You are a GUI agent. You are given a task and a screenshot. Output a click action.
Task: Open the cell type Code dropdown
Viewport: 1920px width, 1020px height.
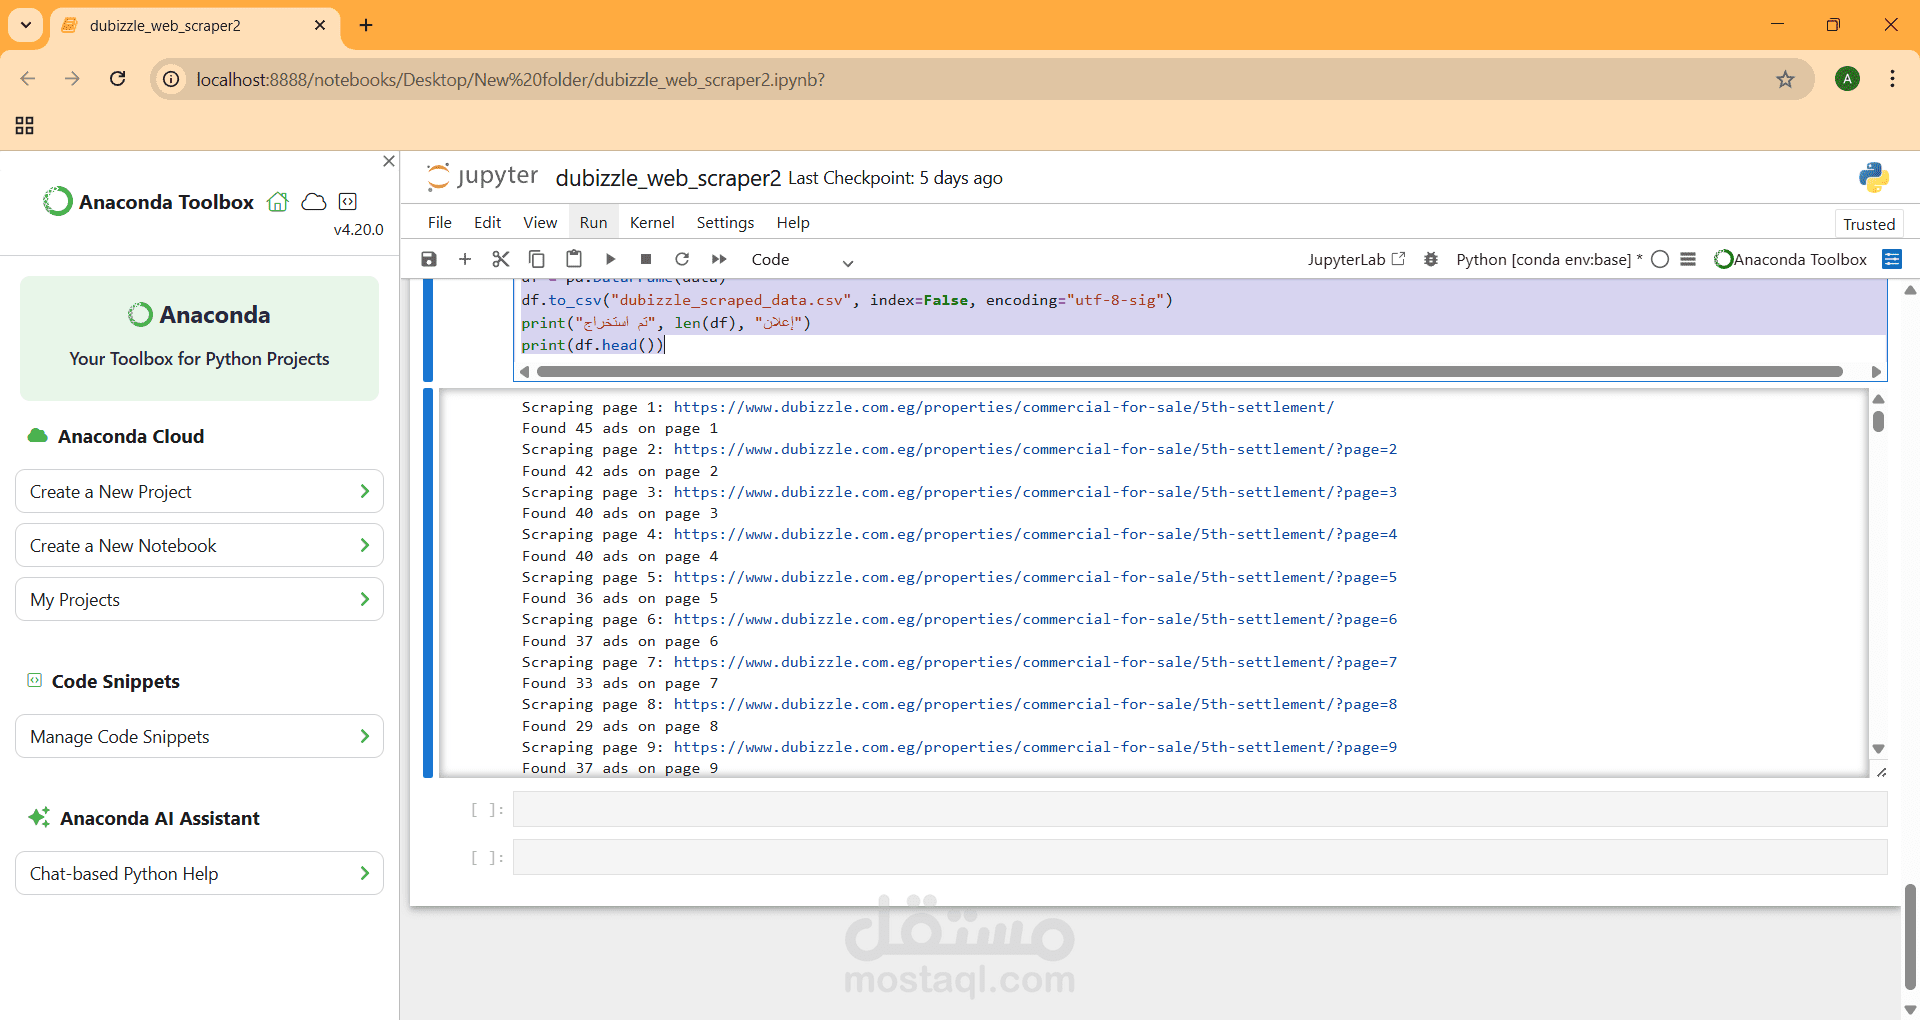(x=802, y=260)
